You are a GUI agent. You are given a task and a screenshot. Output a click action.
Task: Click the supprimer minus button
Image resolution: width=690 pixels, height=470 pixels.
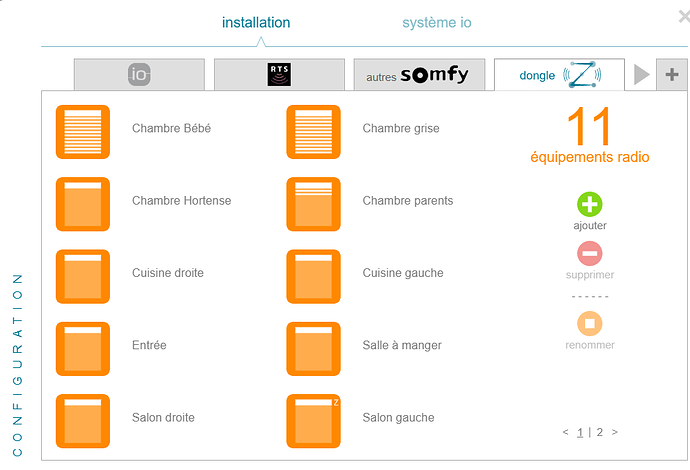click(x=590, y=253)
